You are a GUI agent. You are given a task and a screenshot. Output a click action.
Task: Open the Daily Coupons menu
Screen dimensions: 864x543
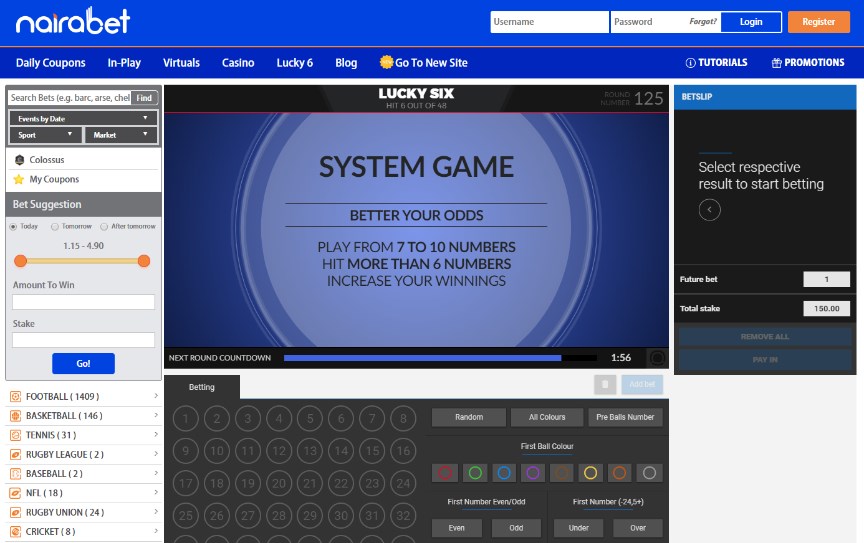51,63
